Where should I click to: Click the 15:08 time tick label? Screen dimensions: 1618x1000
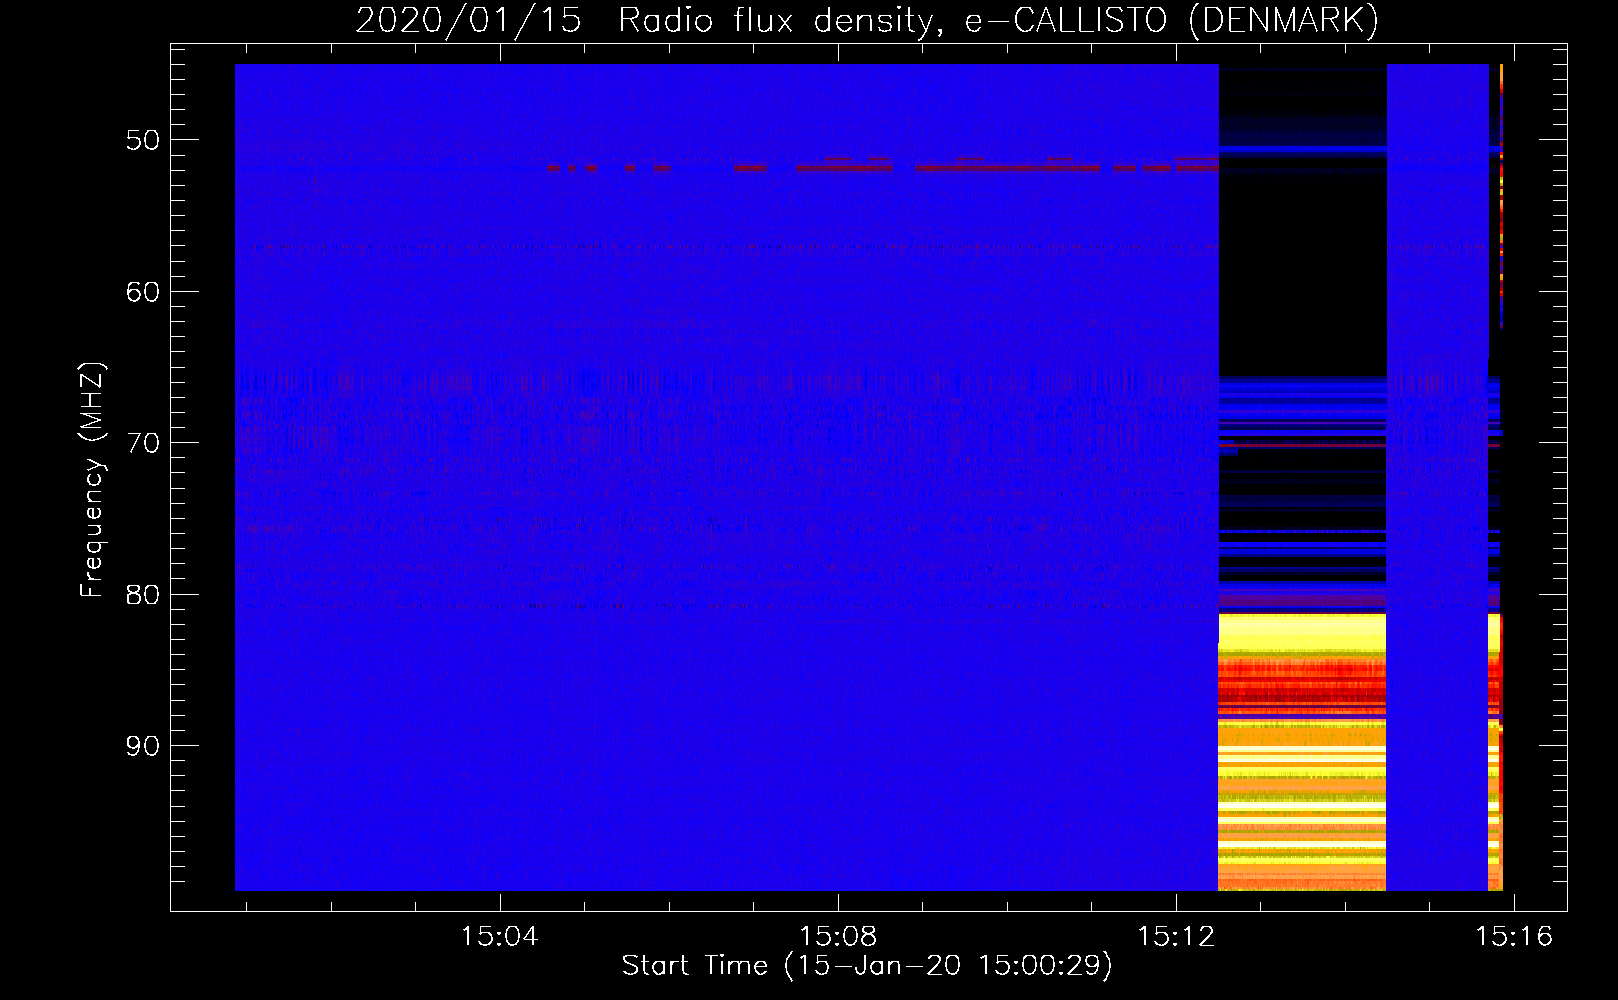pos(838,937)
